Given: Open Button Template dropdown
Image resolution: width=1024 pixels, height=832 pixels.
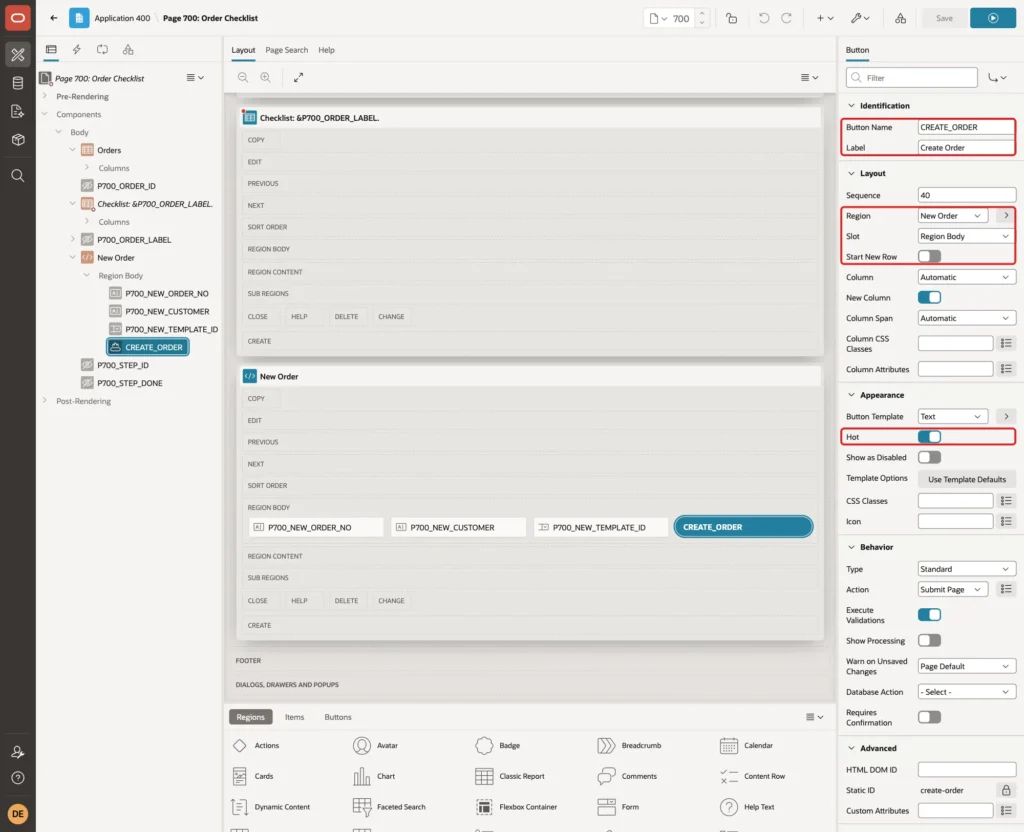Looking at the screenshot, I should pos(952,416).
